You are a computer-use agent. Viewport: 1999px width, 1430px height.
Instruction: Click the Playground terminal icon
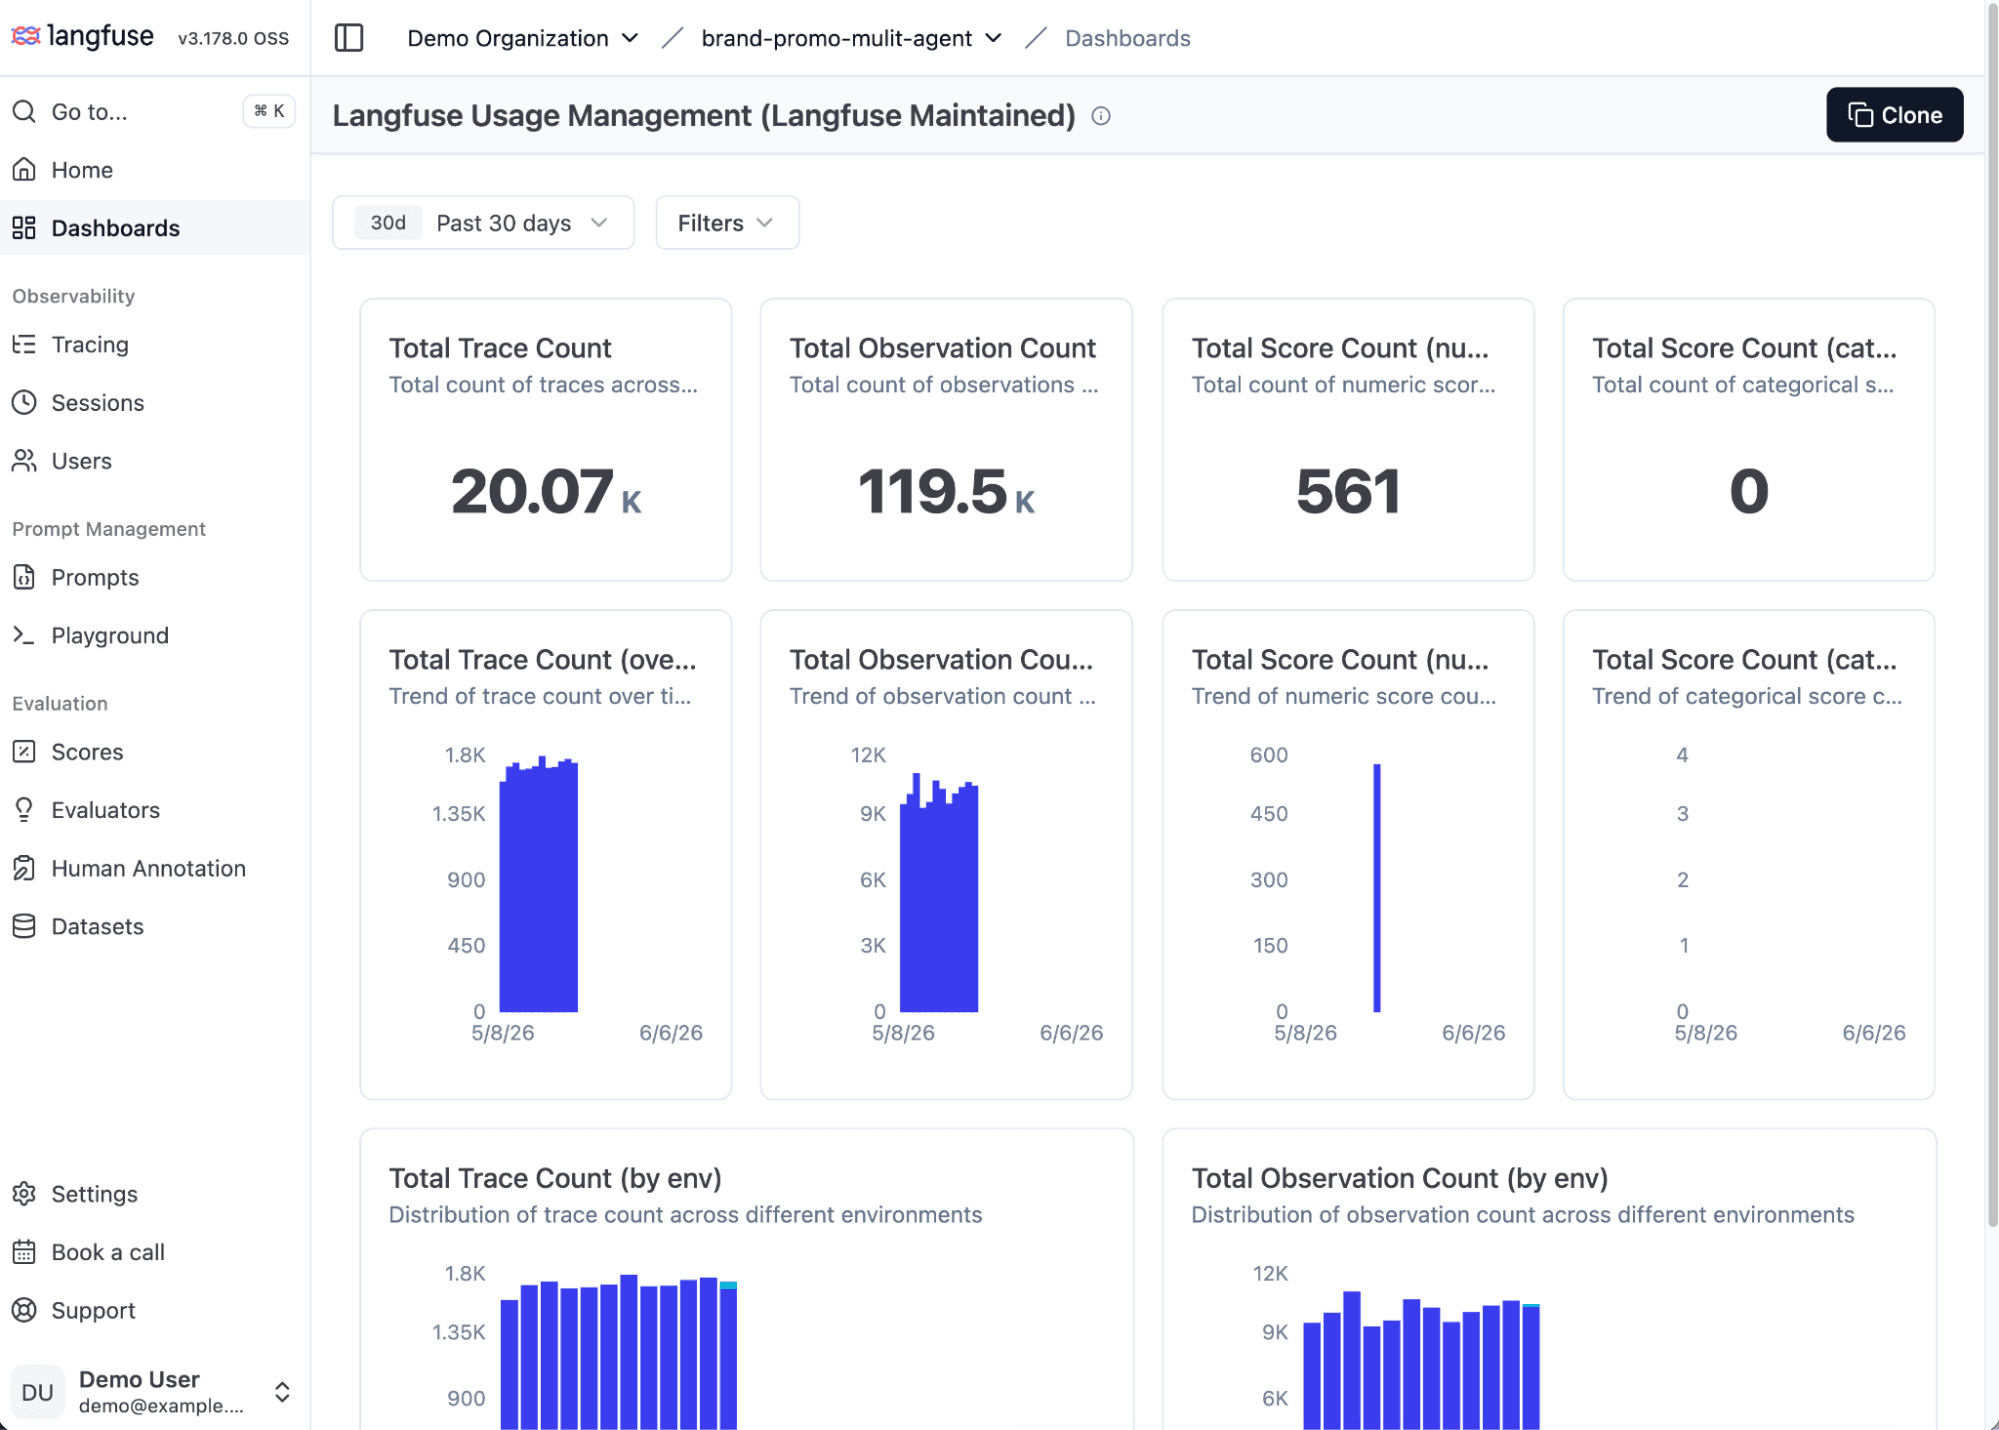[x=24, y=635]
